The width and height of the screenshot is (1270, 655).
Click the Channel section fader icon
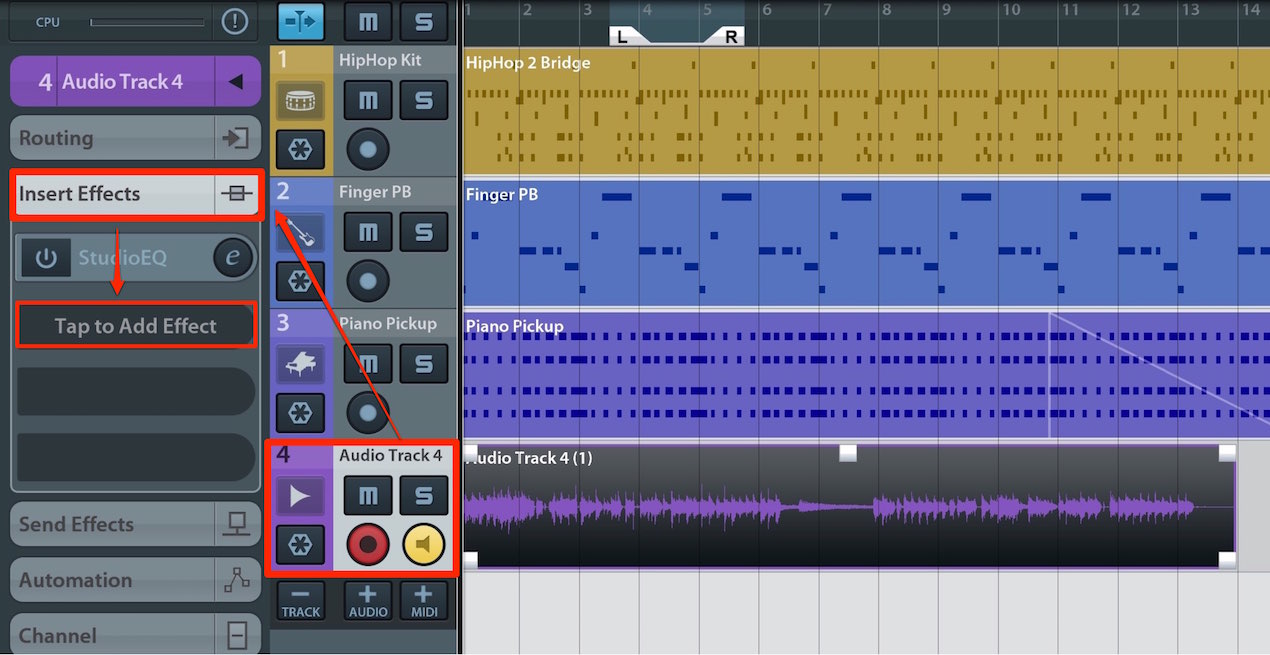click(236, 635)
